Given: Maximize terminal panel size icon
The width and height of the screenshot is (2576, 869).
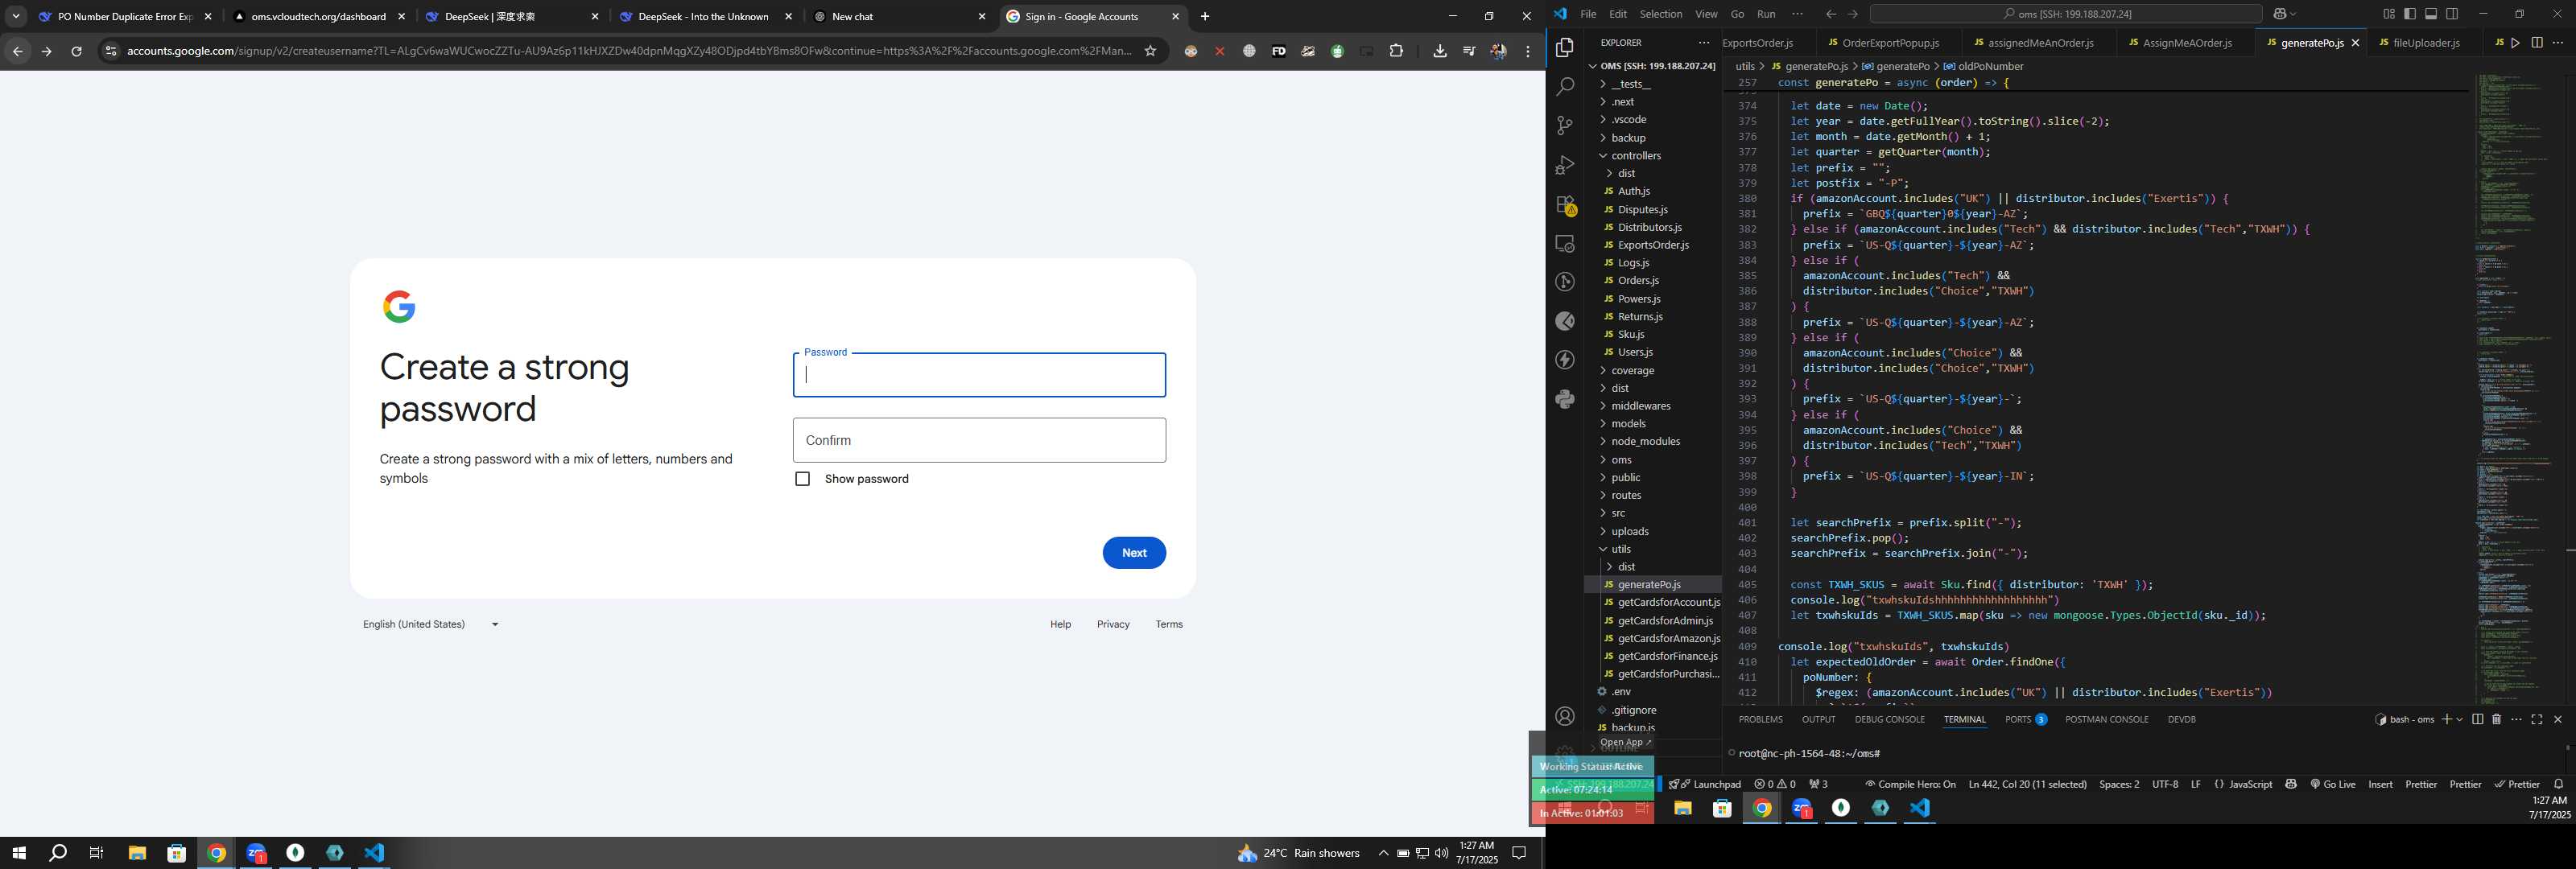Looking at the screenshot, I should pyautogui.click(x=2537, y=719).
